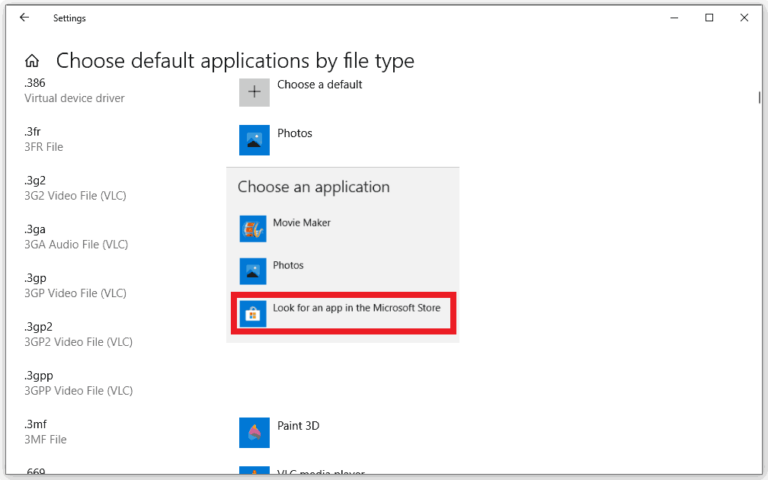Select the Photos icon in application popup
The height and width of the screenshot is (480, 768).
253,272
